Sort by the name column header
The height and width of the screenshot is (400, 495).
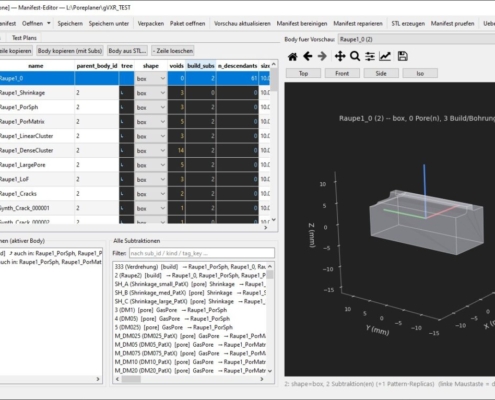(x=36, y=66)
